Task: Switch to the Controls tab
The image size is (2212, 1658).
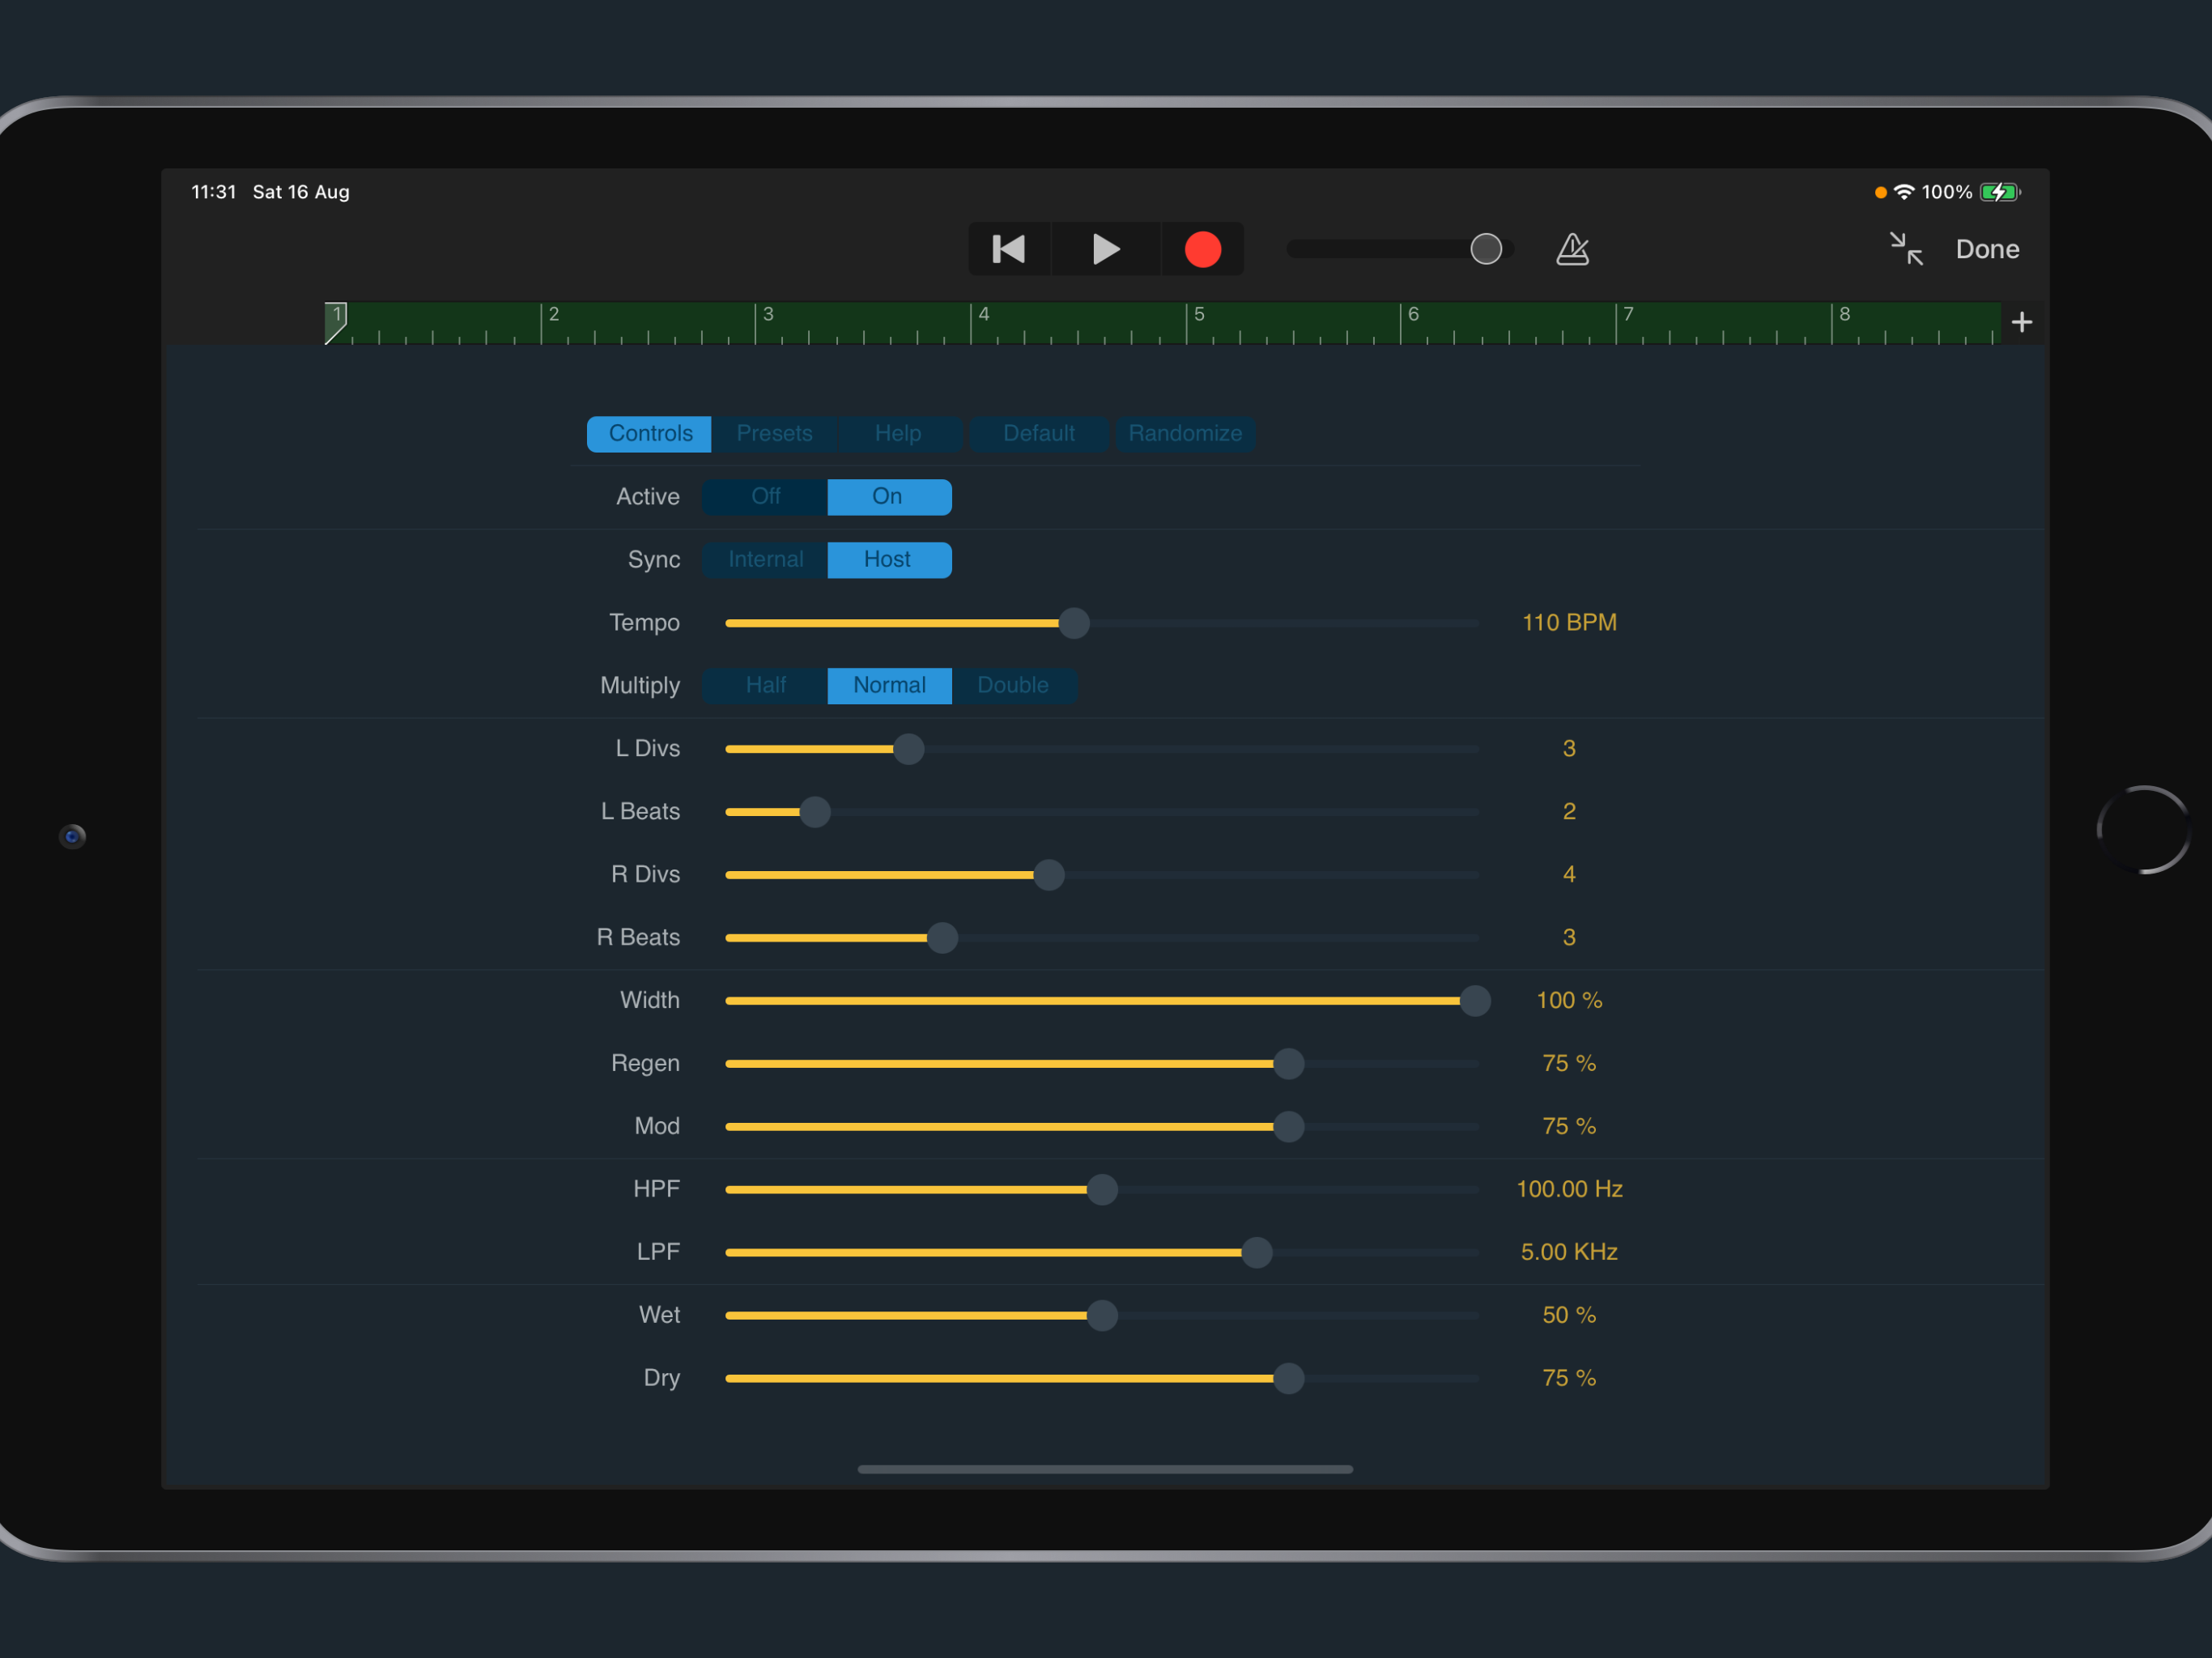Action: [649, 433]
